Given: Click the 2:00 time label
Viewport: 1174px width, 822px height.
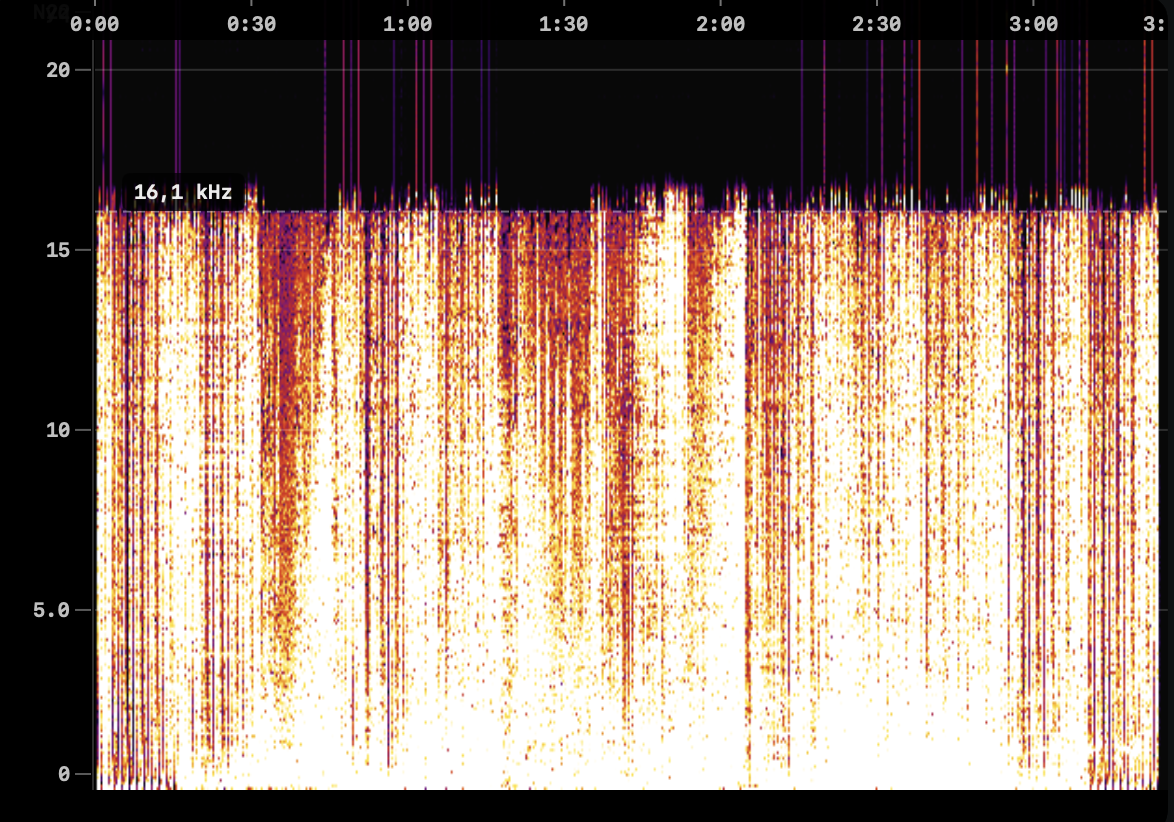Looking at the screenshot, I should (722, 24).
